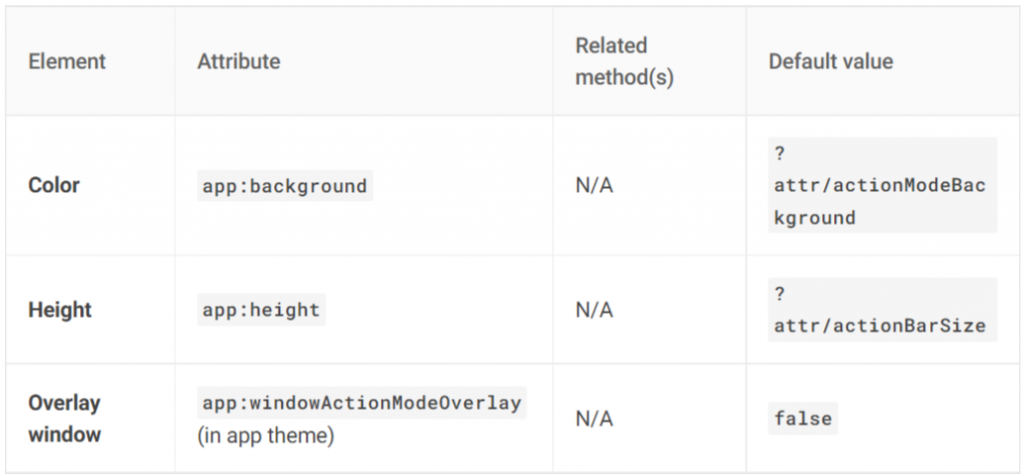1024x474 pixels.
Task: Click N/A in the Color row
Action: click(x=594, y=186)
